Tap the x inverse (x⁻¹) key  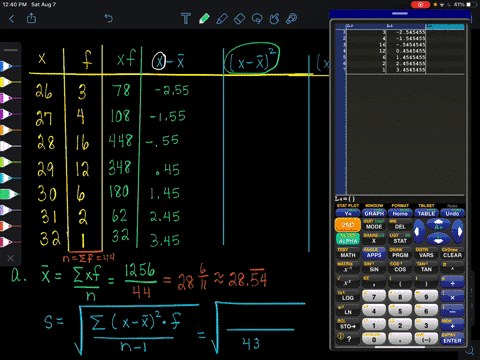[348, 269]
